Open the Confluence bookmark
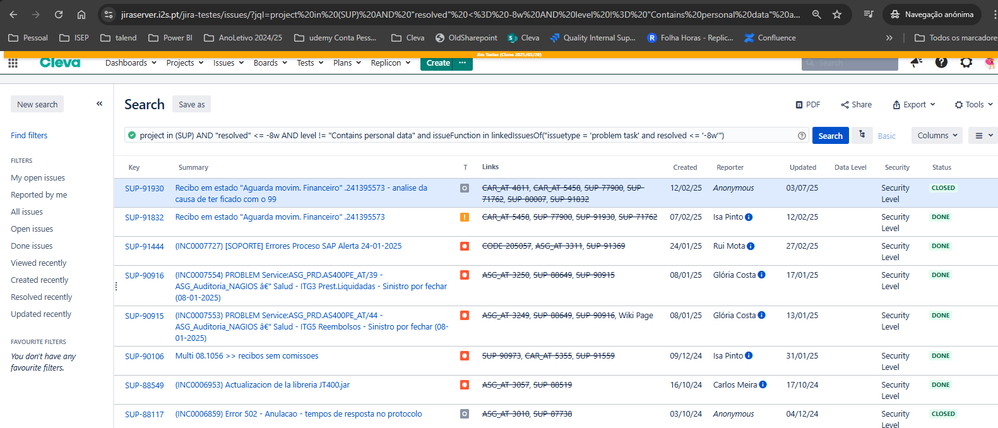The height and width of the screenshot is (428, 998). [770, 38]
